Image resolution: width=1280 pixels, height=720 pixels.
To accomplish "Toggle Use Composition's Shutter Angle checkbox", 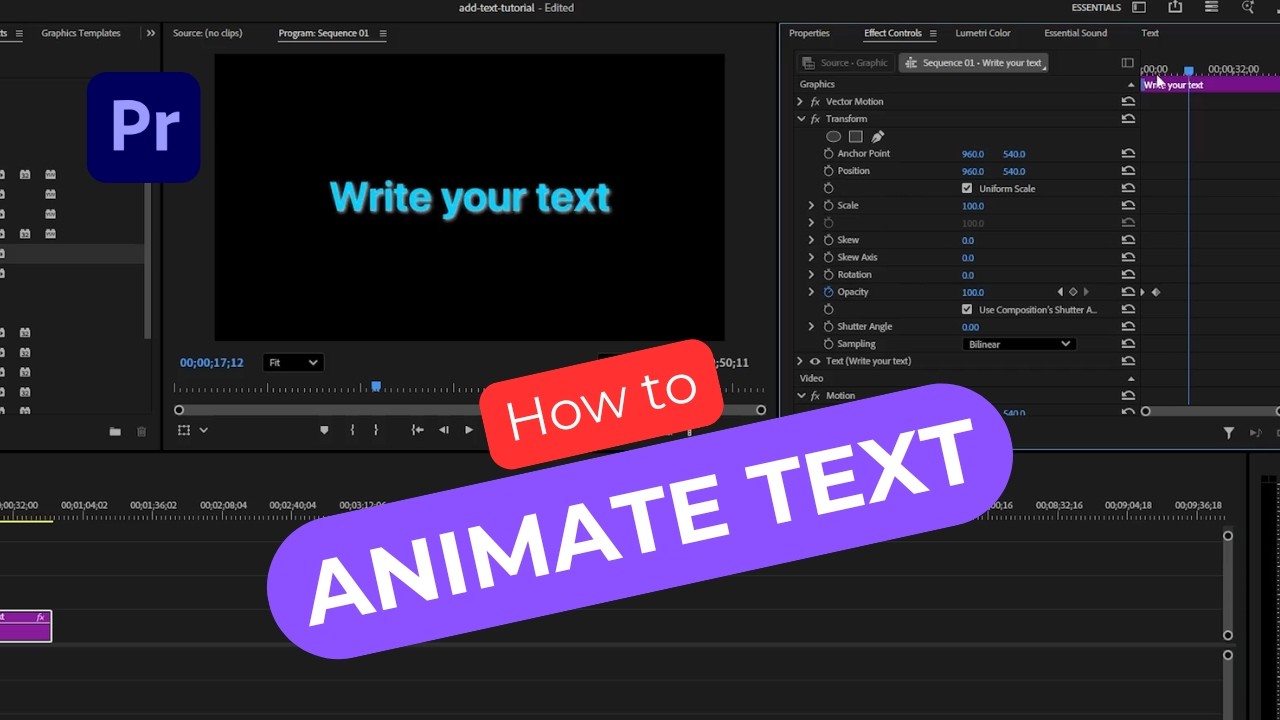I will (x=967, y=309).
